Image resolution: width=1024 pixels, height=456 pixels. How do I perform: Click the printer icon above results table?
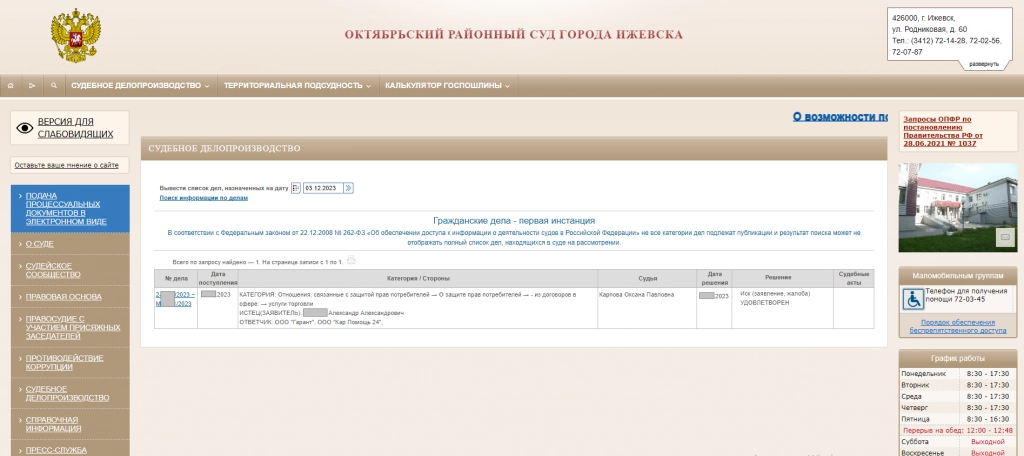(x=351, y=260)
